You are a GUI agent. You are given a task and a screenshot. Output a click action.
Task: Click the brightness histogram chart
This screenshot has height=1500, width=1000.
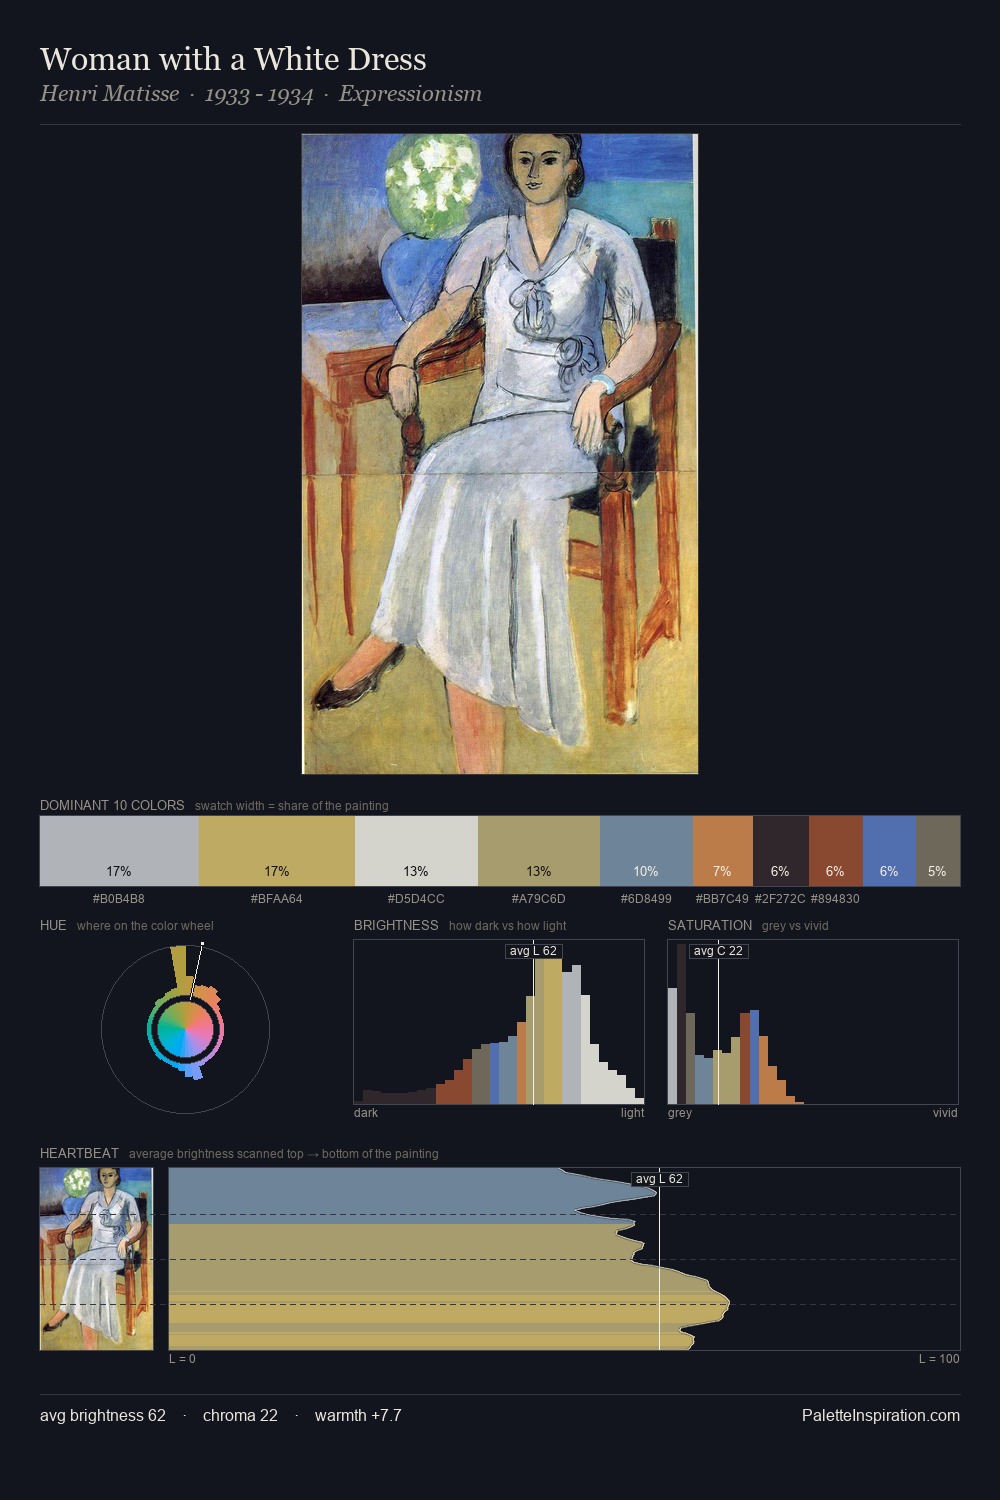pos(499,1022)
